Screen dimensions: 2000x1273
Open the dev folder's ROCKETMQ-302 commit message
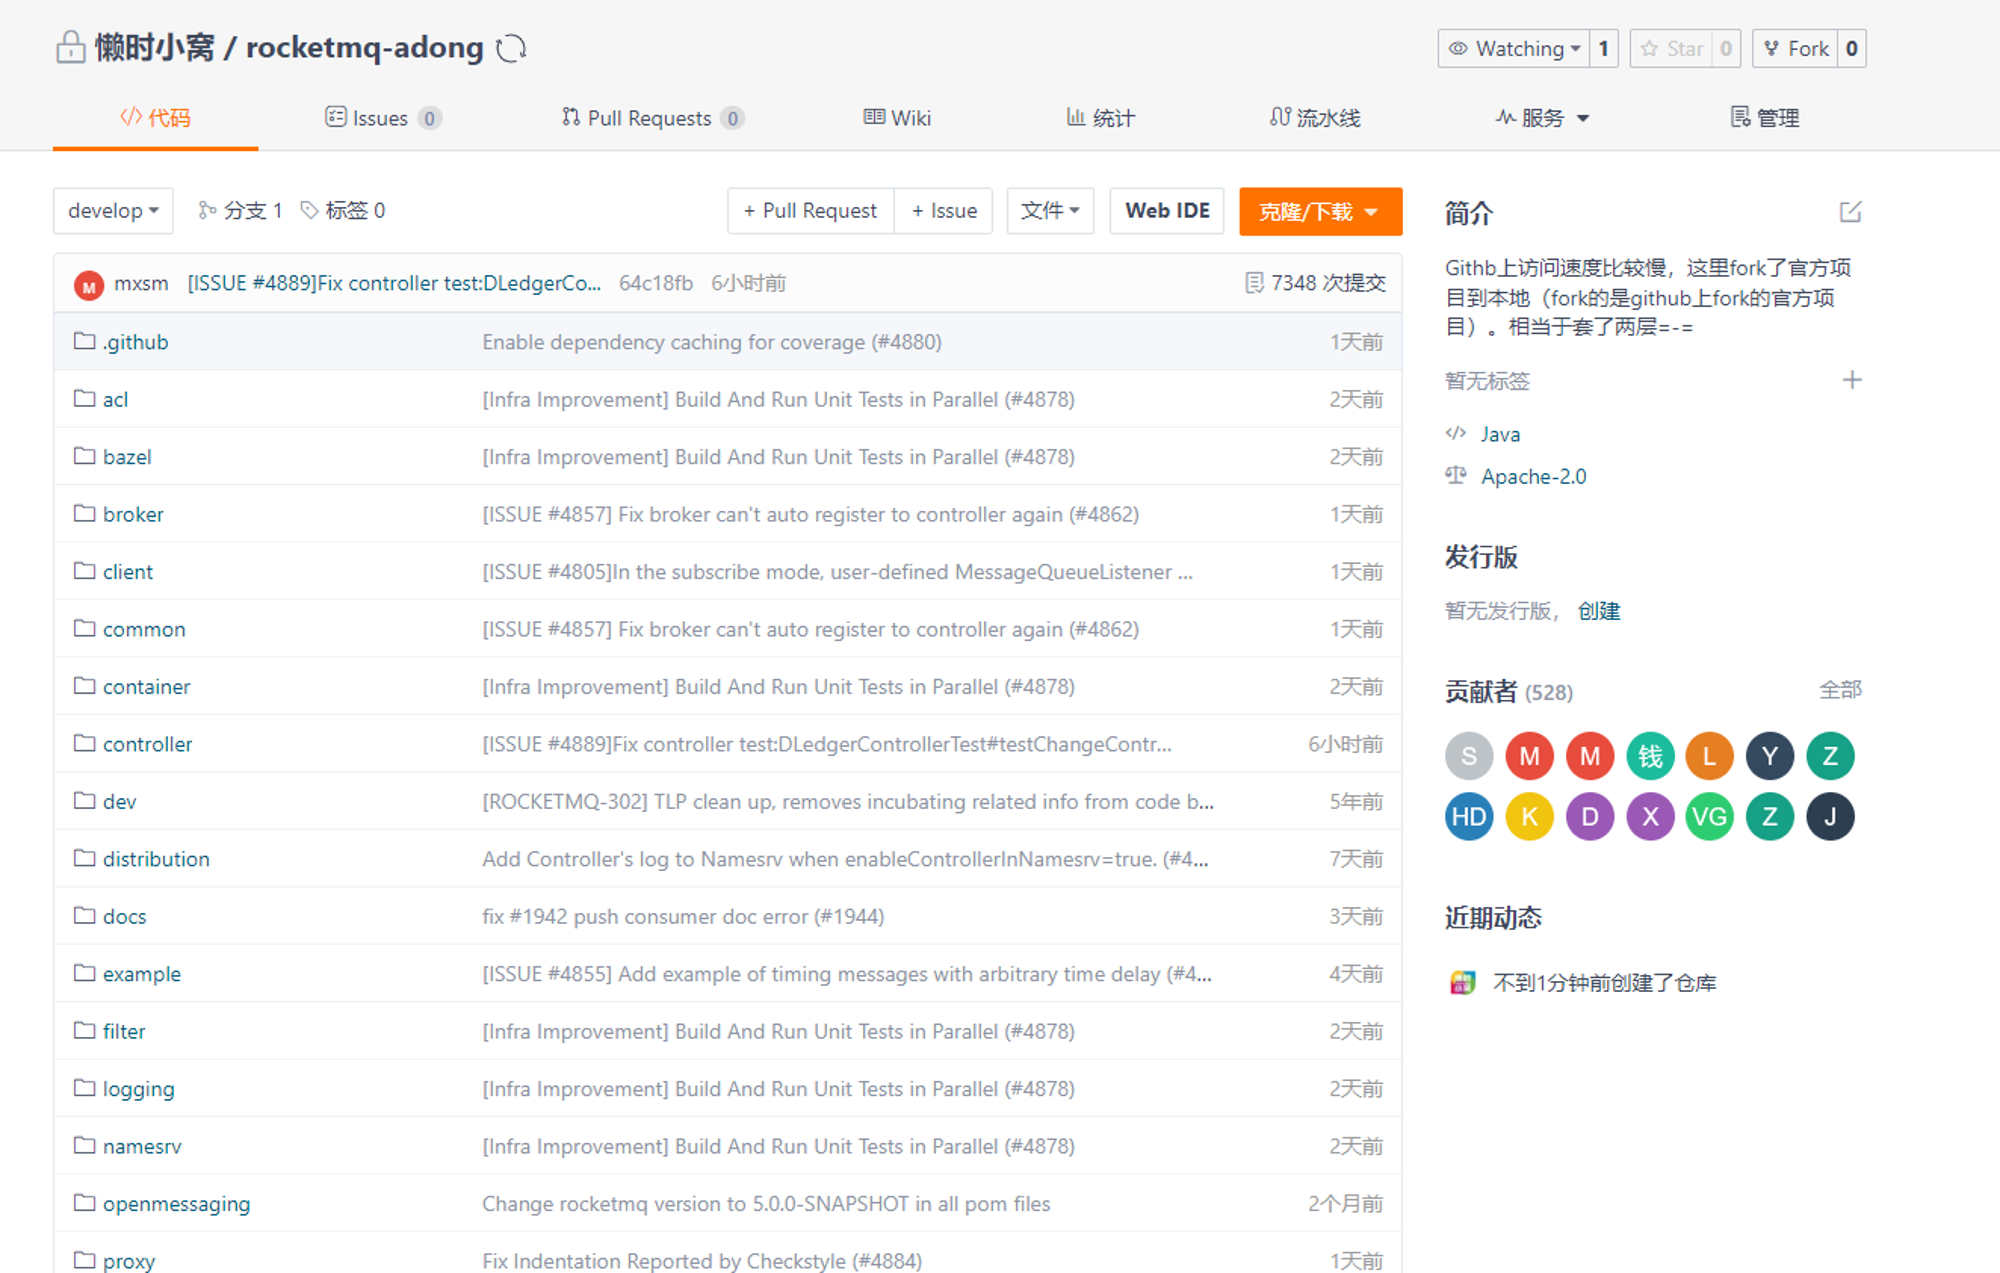pyautogui.click(x=848, y=802)
